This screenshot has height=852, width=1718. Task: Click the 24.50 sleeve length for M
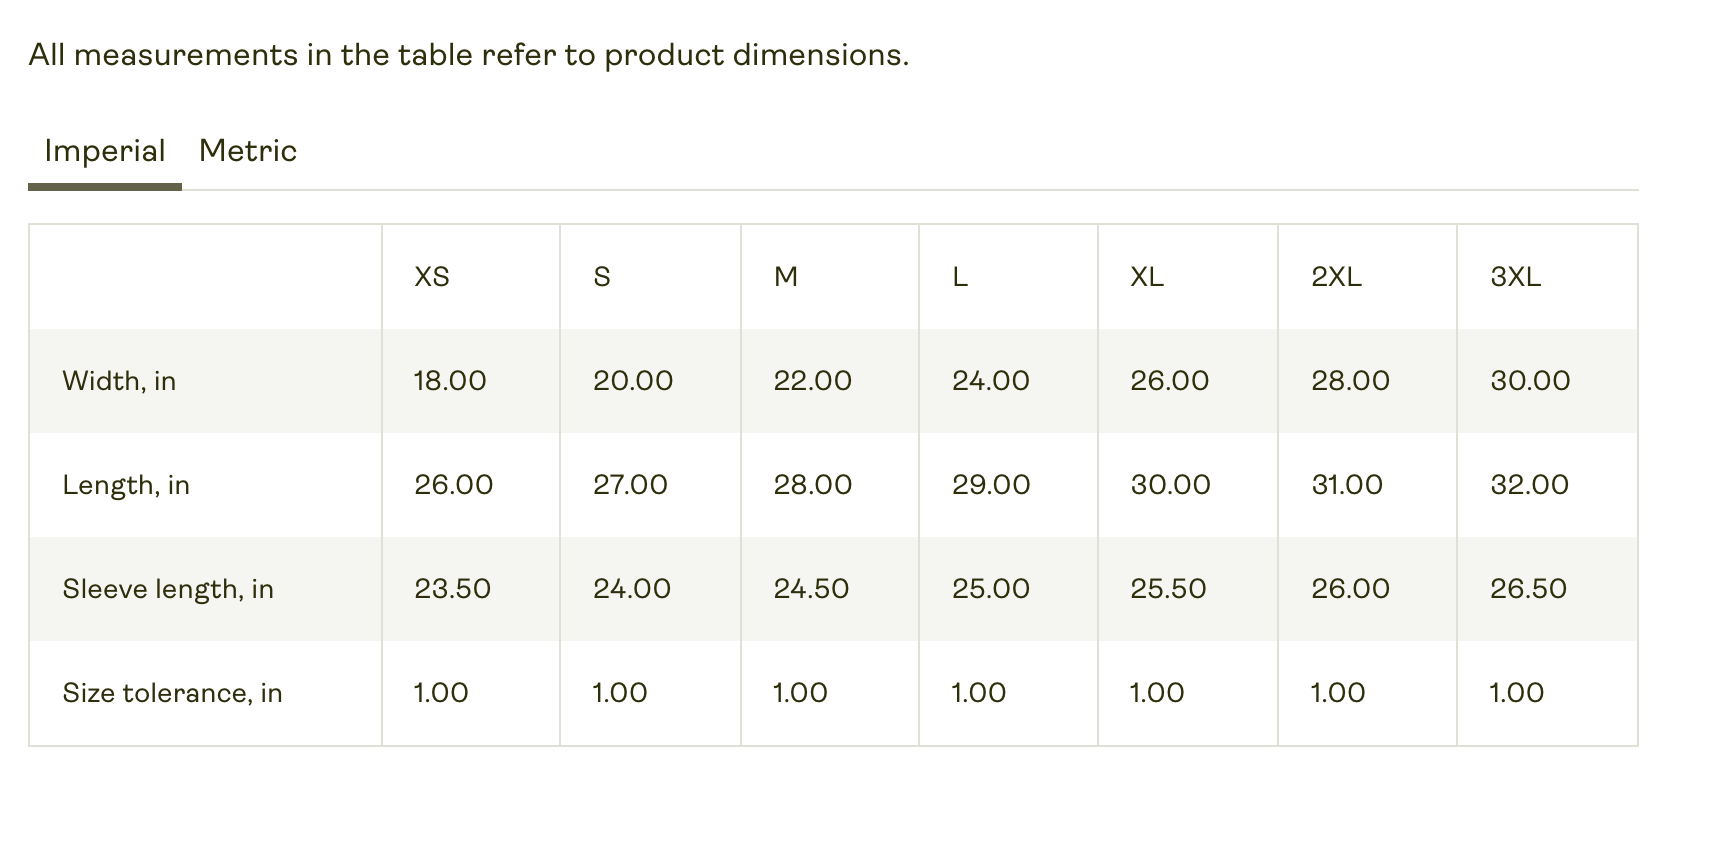click(x=811, y=589)
